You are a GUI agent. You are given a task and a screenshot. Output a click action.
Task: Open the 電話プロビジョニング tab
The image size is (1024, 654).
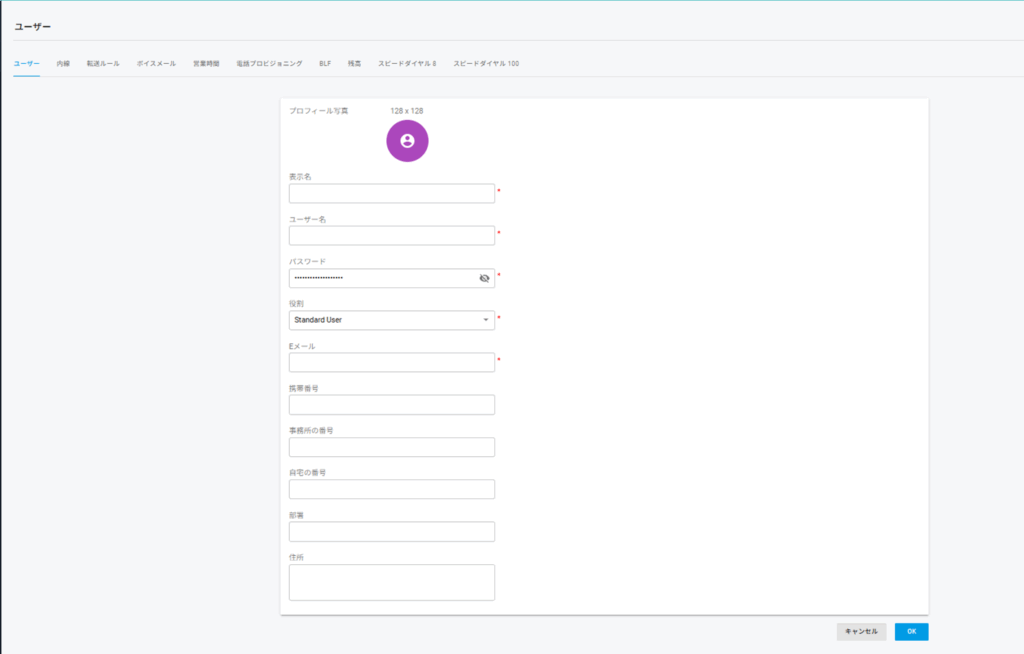pos(269,64)
